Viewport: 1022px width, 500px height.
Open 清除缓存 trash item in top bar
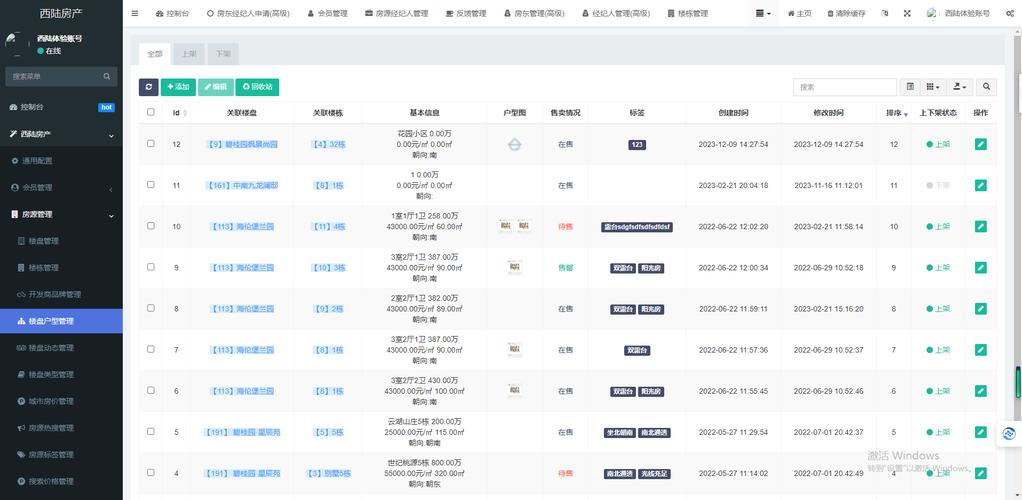tap(846, 13)
